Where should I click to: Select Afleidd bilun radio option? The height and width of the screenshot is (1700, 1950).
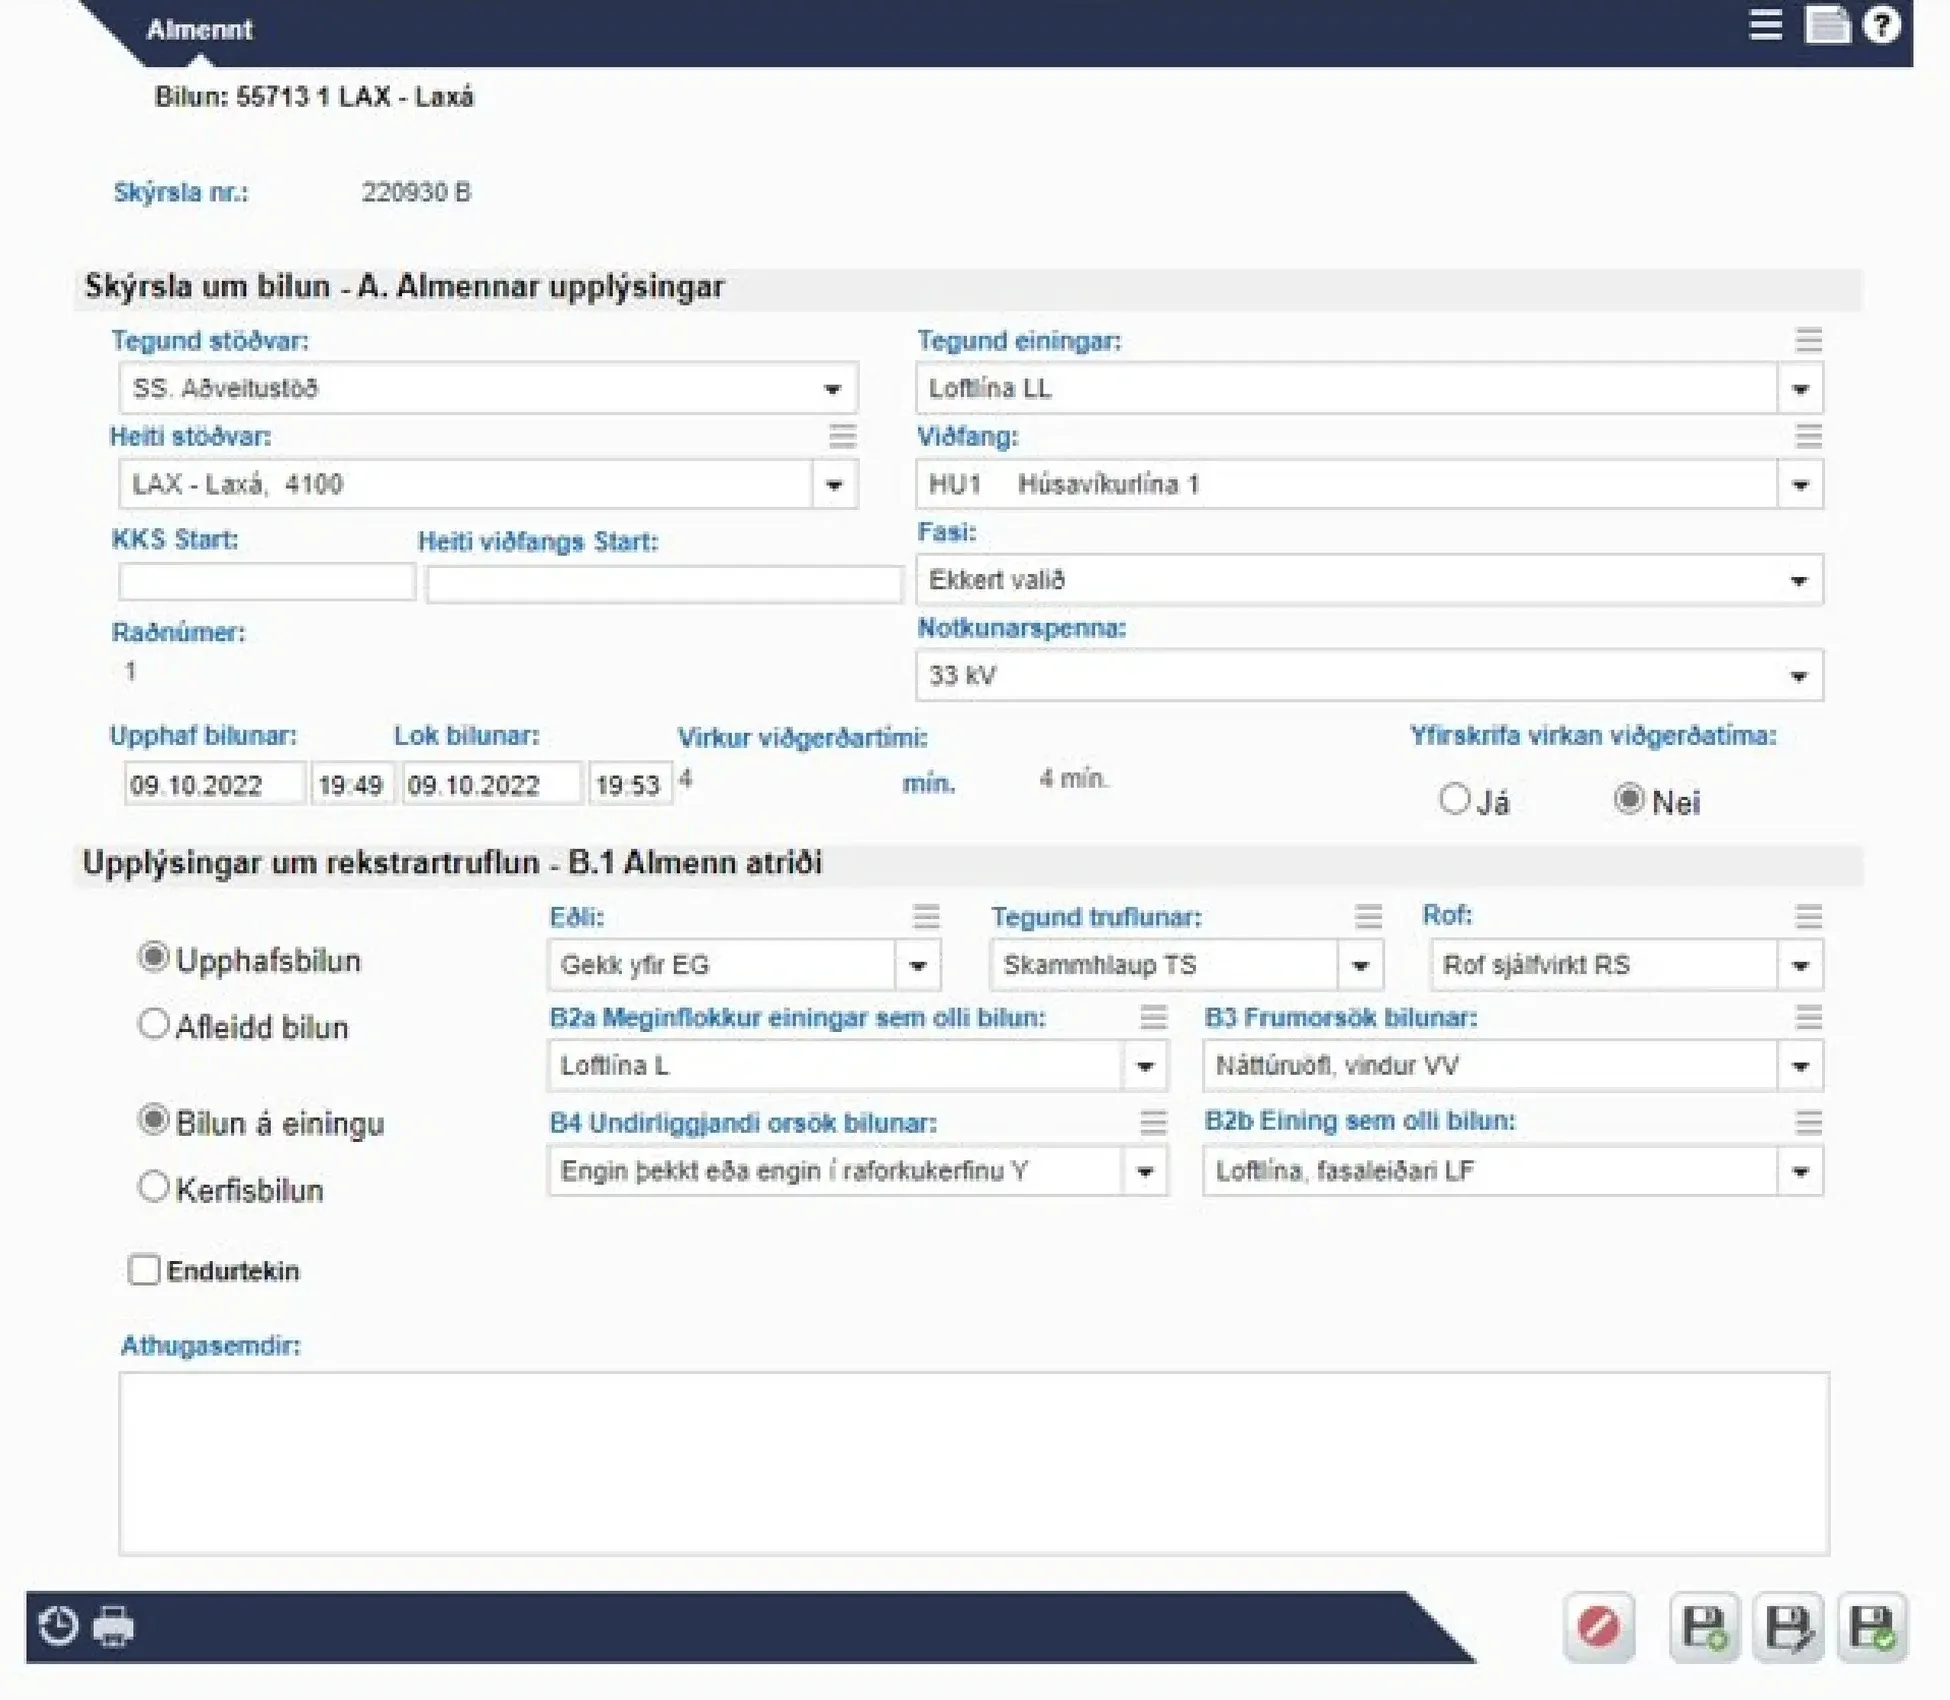pyautogui.click(x=153, y=1024)
